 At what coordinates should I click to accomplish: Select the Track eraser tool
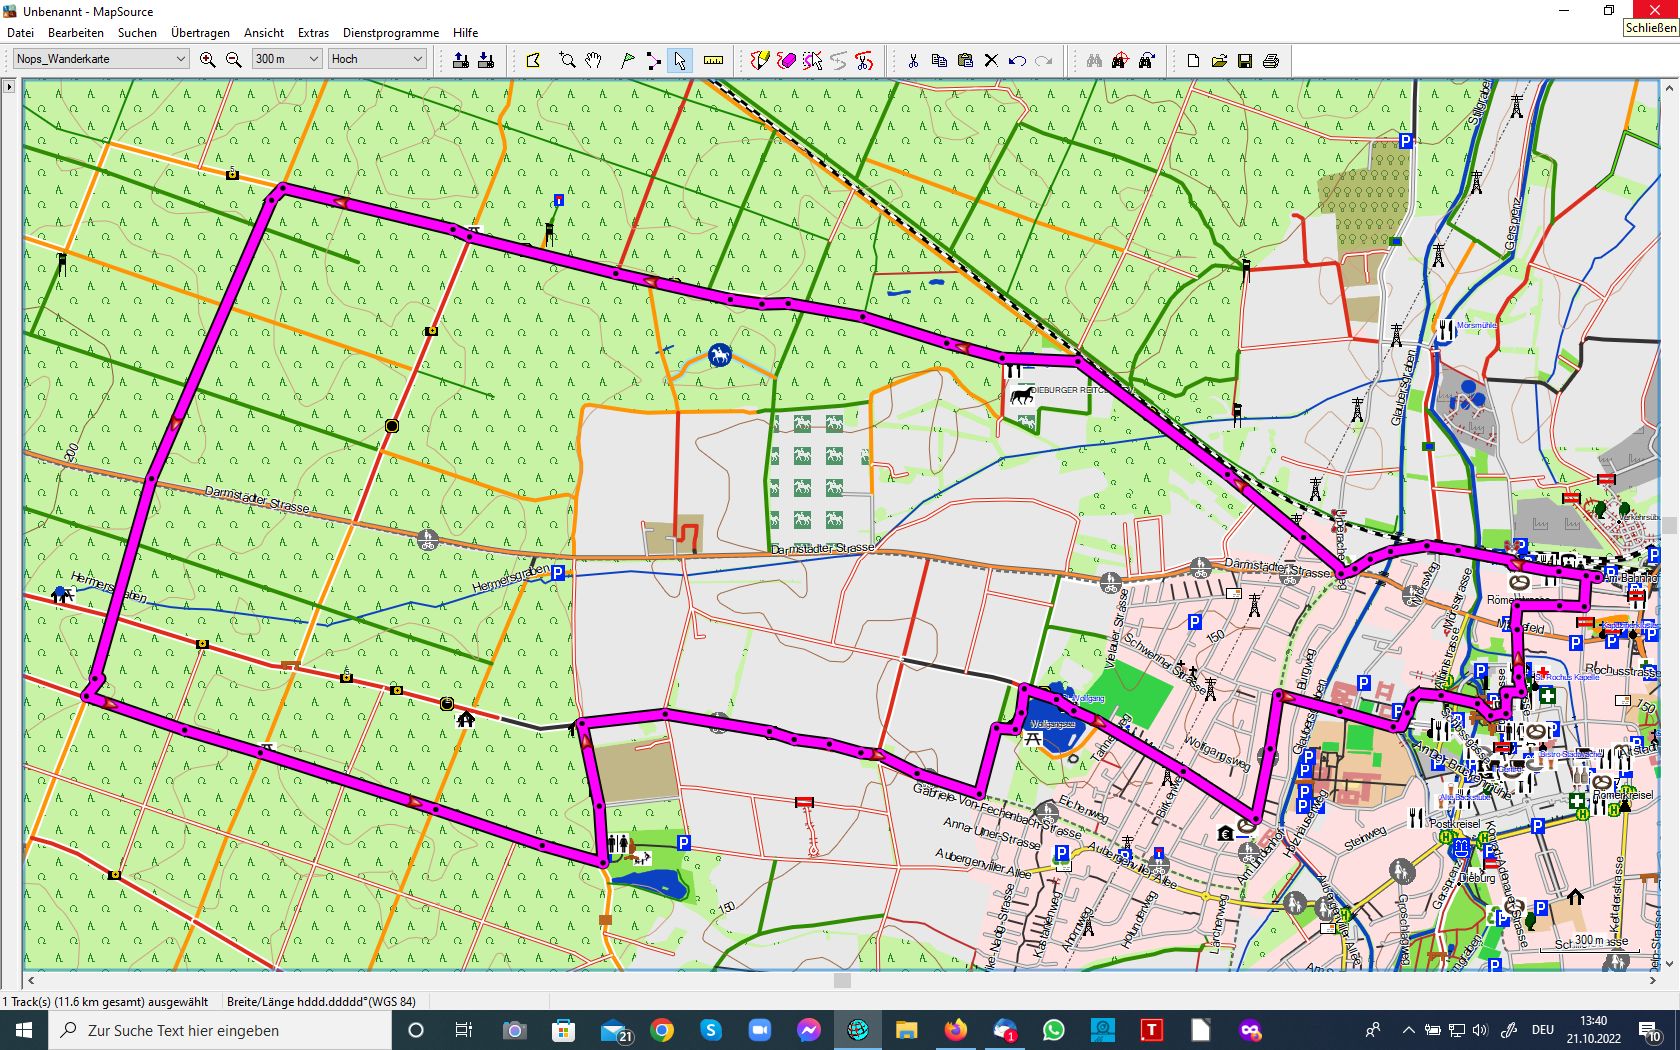coord(787,60)
